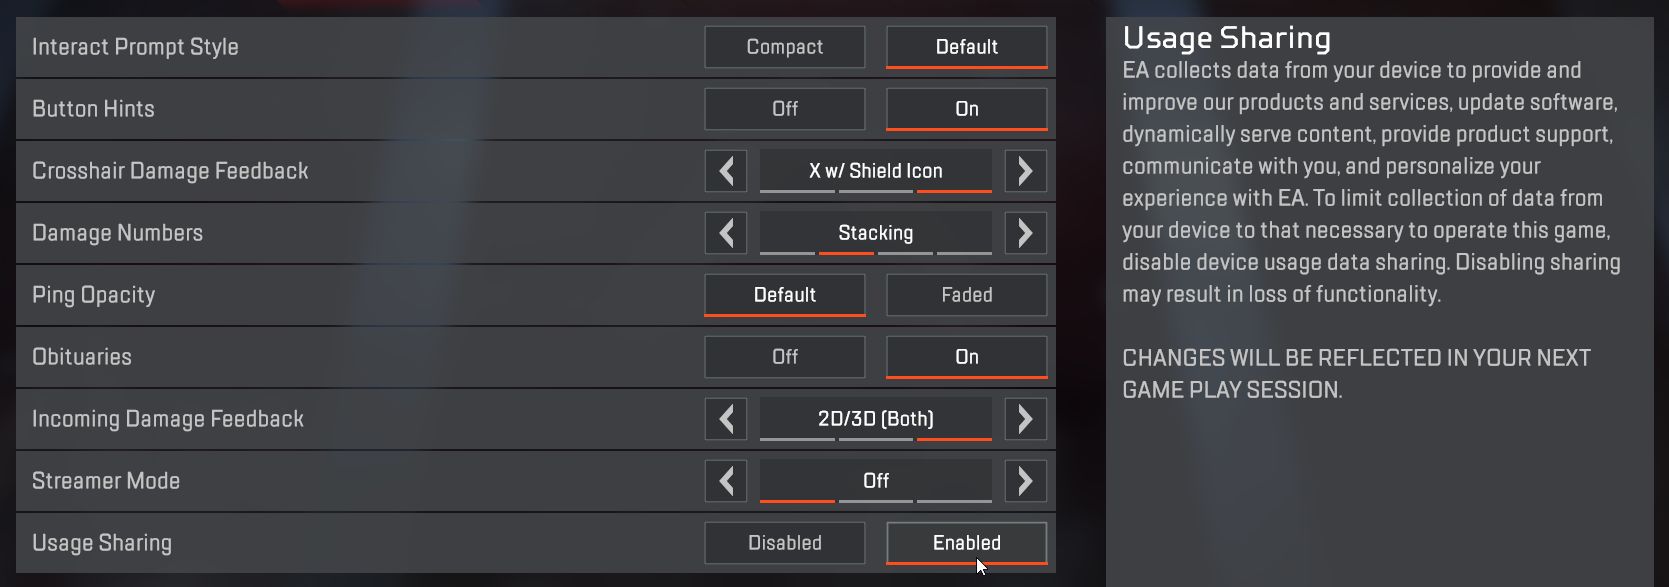The height and width of the screenshot is (587, 1669).
Task: Click right arrow for Damage Numbers
Action: point(1025,233)
